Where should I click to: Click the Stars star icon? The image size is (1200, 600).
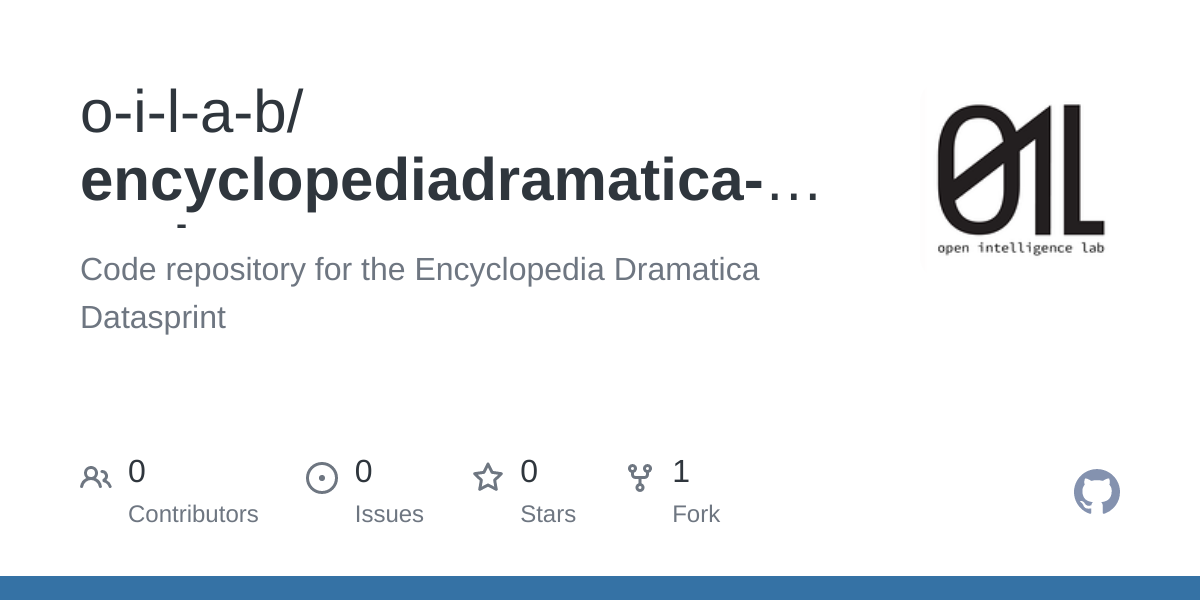tap(488, 478)
